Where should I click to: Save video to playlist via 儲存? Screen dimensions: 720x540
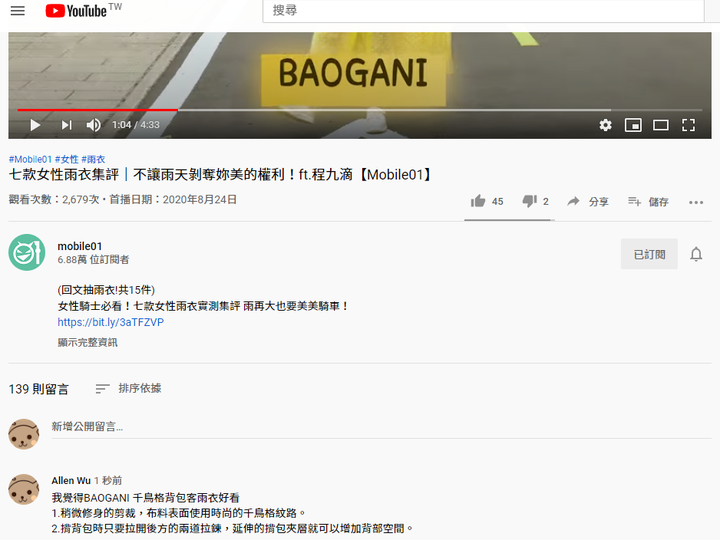(648, 202)
